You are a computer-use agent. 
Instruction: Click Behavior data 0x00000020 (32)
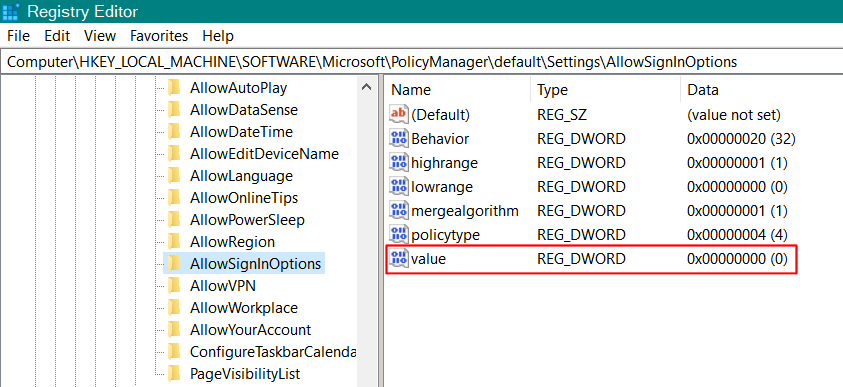pos(741,139)
